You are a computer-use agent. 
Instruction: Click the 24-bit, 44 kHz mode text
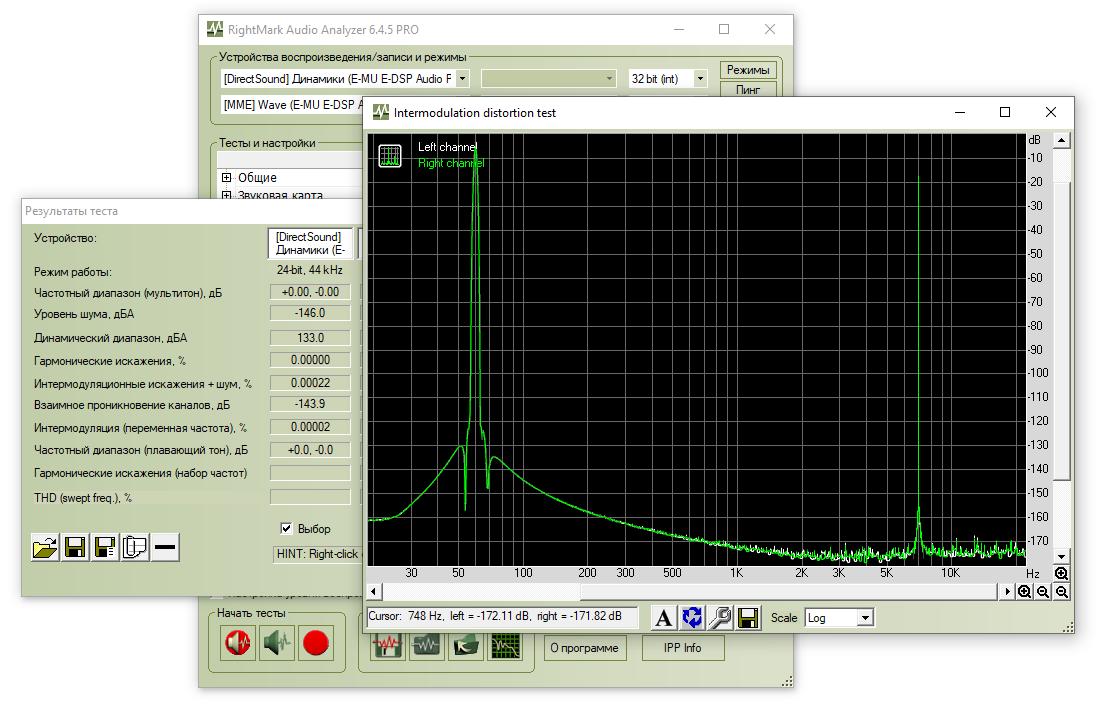(x=310, y=270)
